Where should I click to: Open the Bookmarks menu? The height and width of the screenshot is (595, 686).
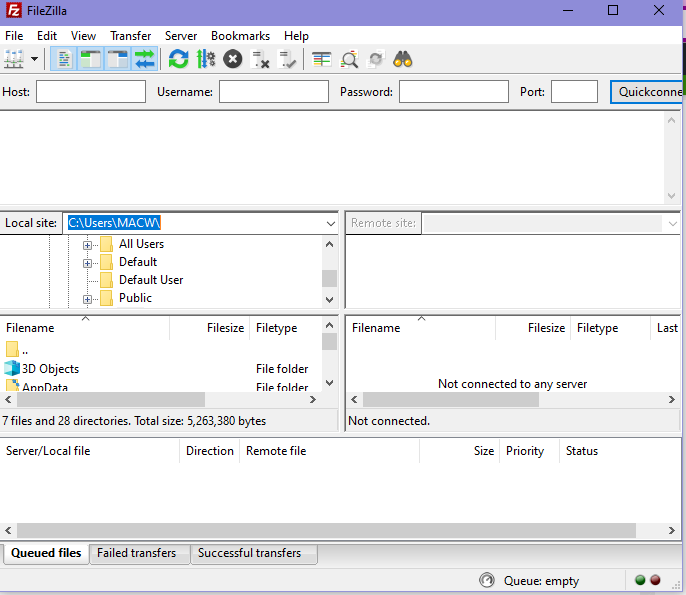coord(240,36)
